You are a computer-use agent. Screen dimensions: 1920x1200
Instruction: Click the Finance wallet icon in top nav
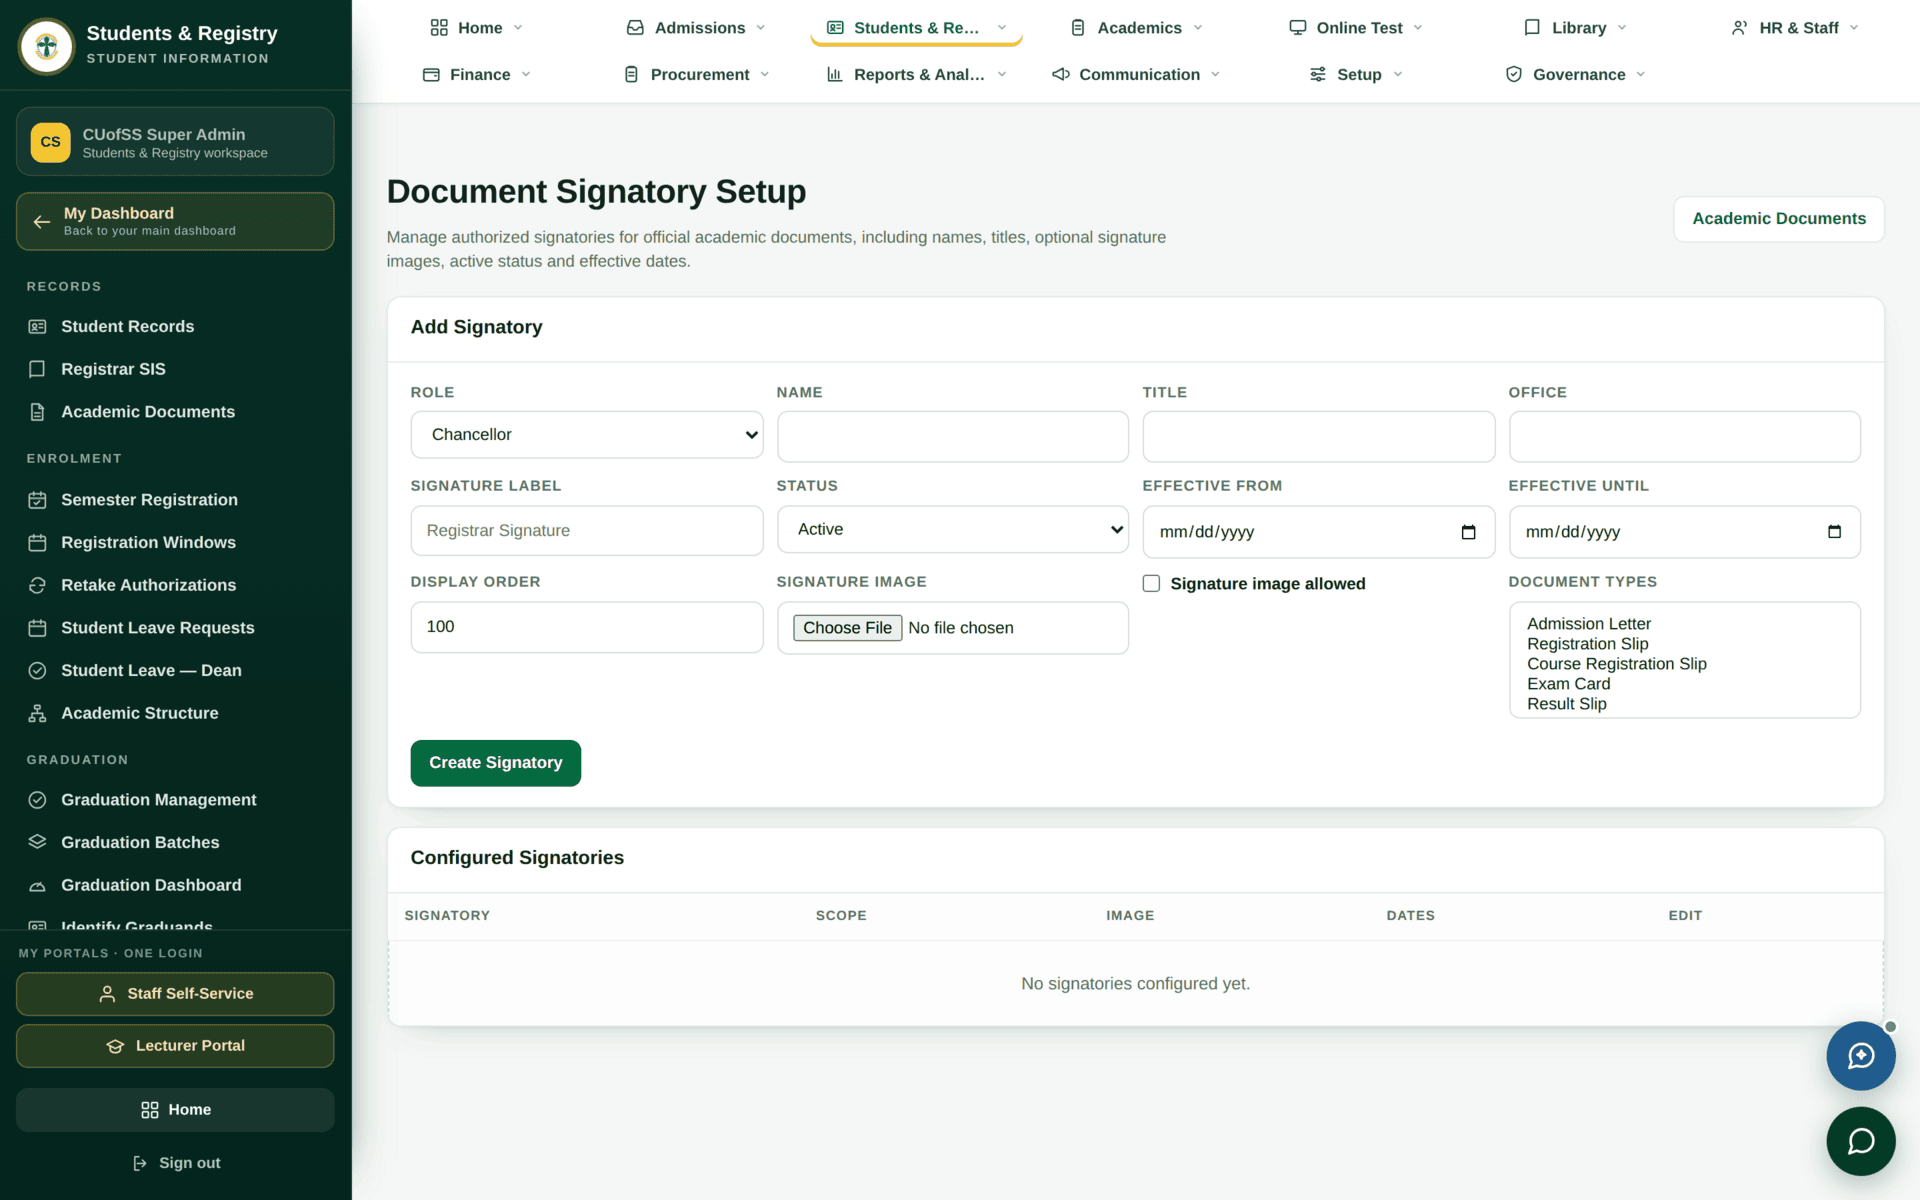431,75
